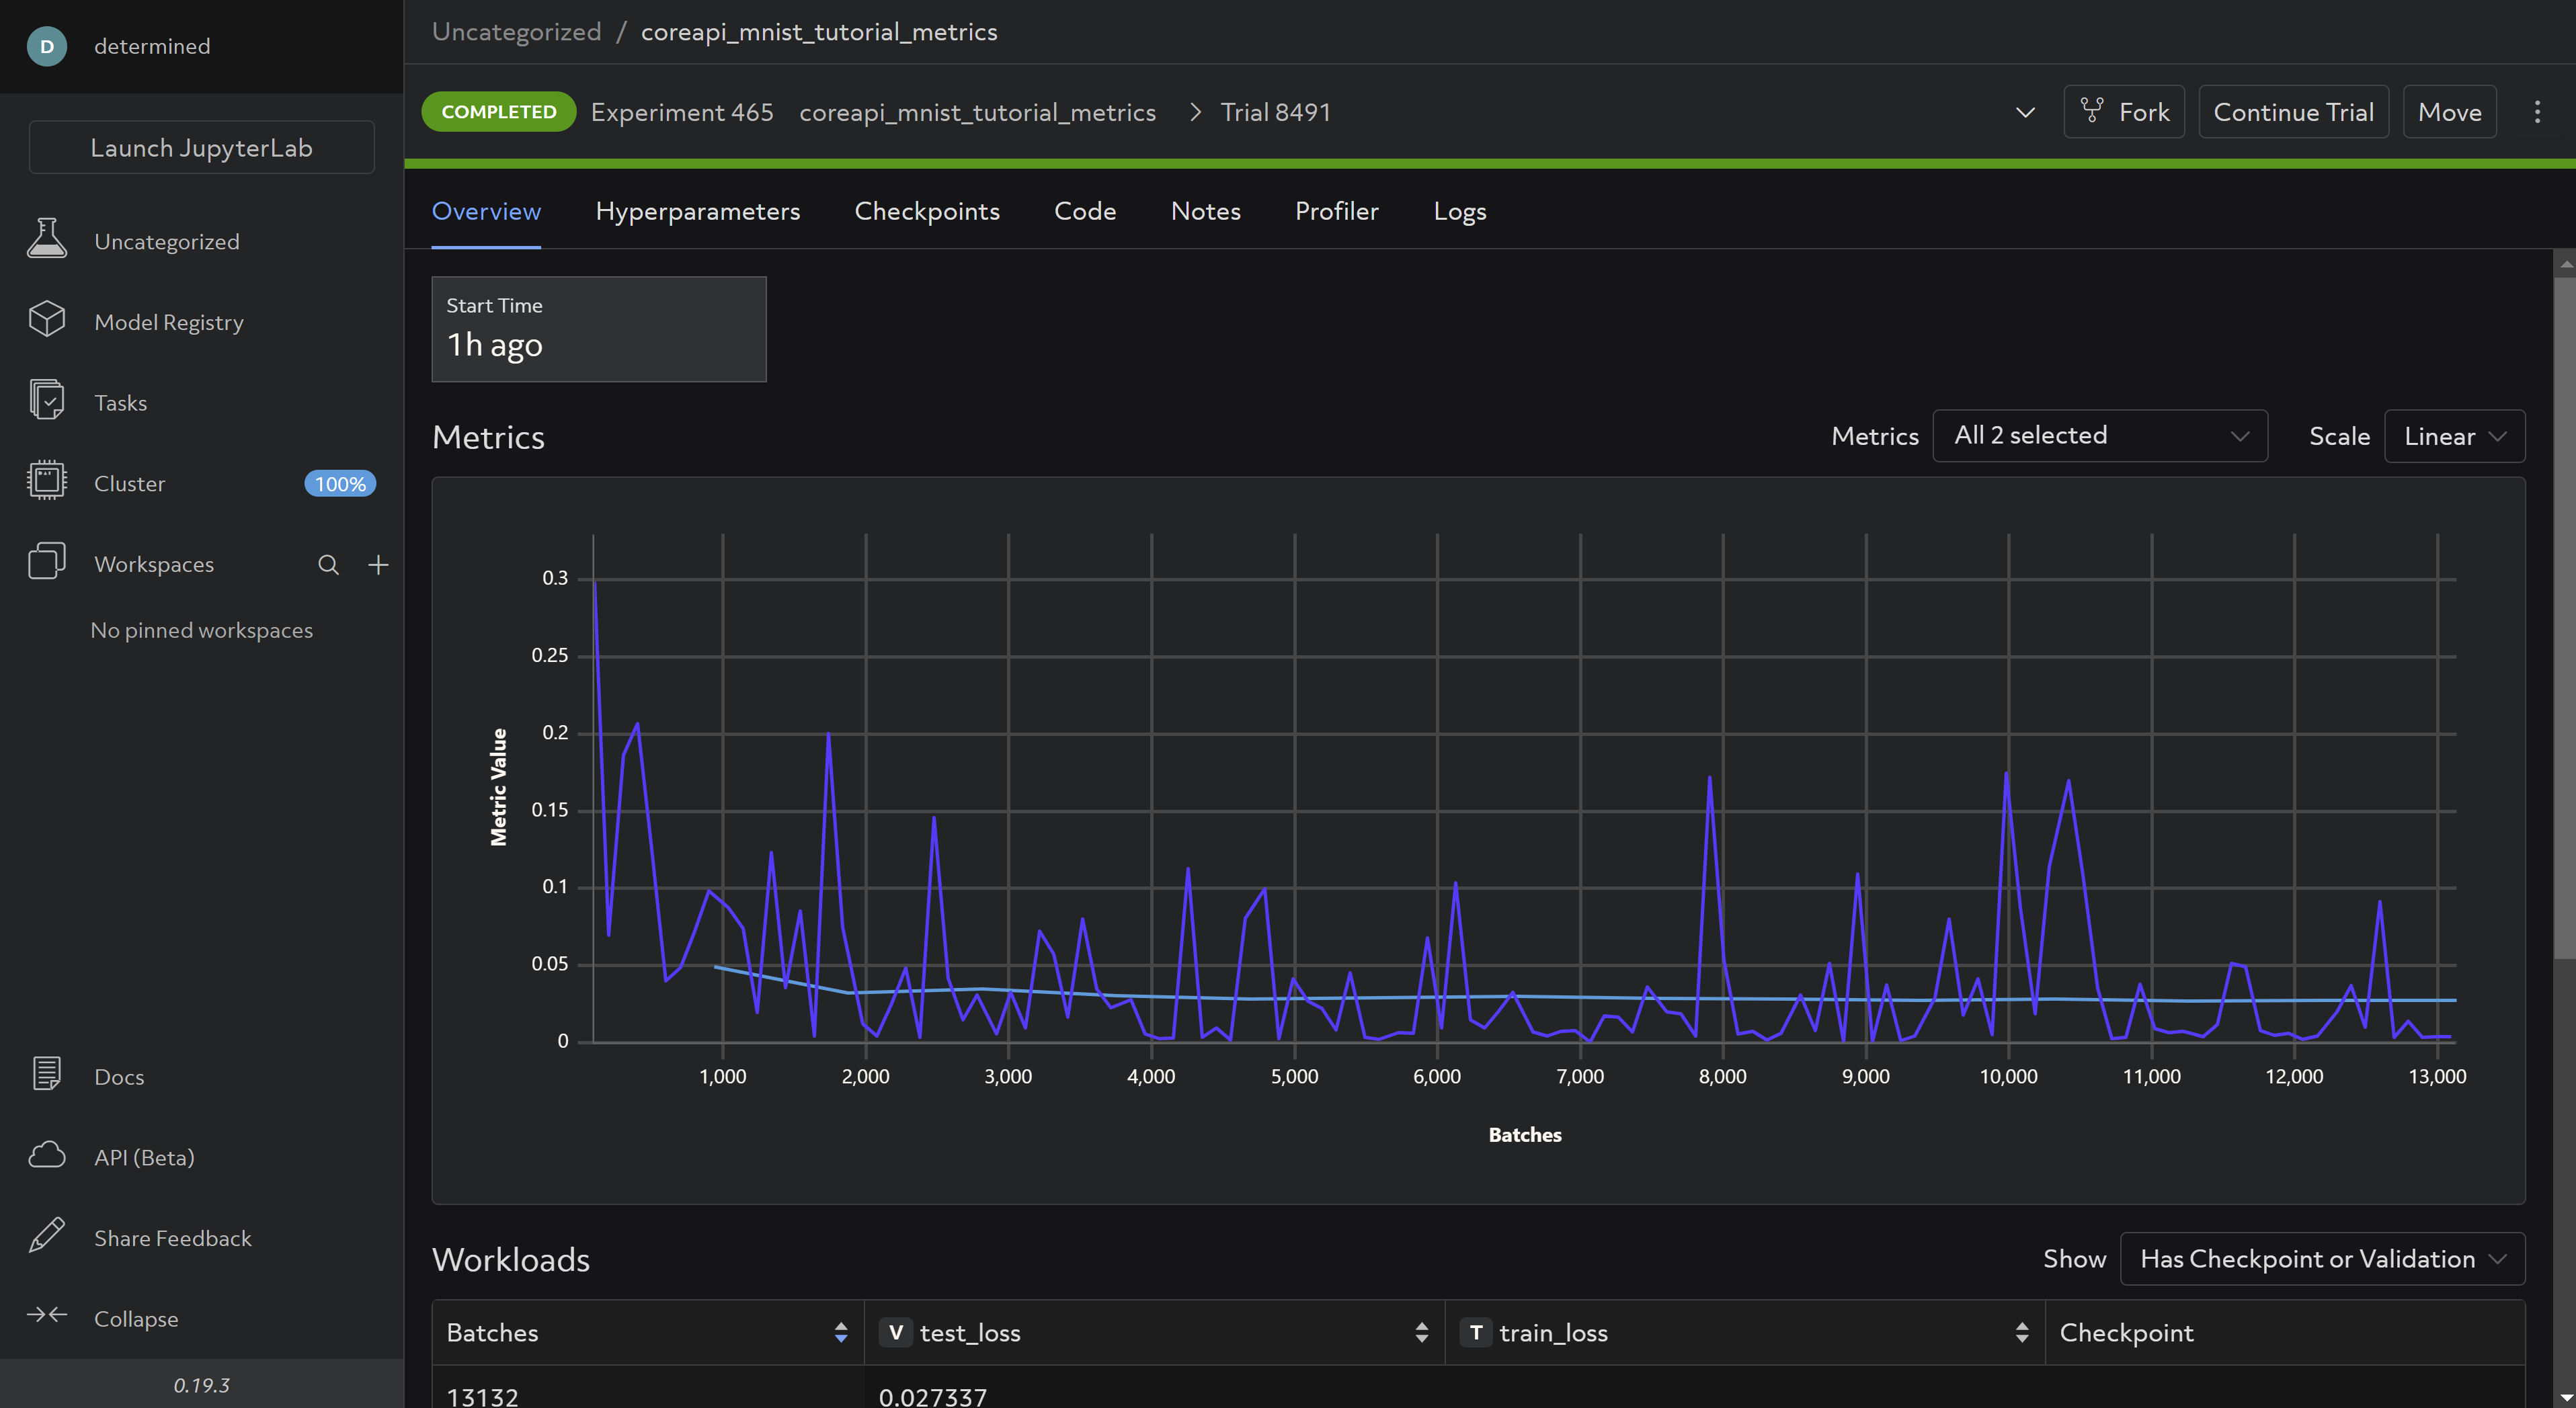Switch to the Profiler tab
This screenshot has height=1408, width=2576.
point(1336,211)
